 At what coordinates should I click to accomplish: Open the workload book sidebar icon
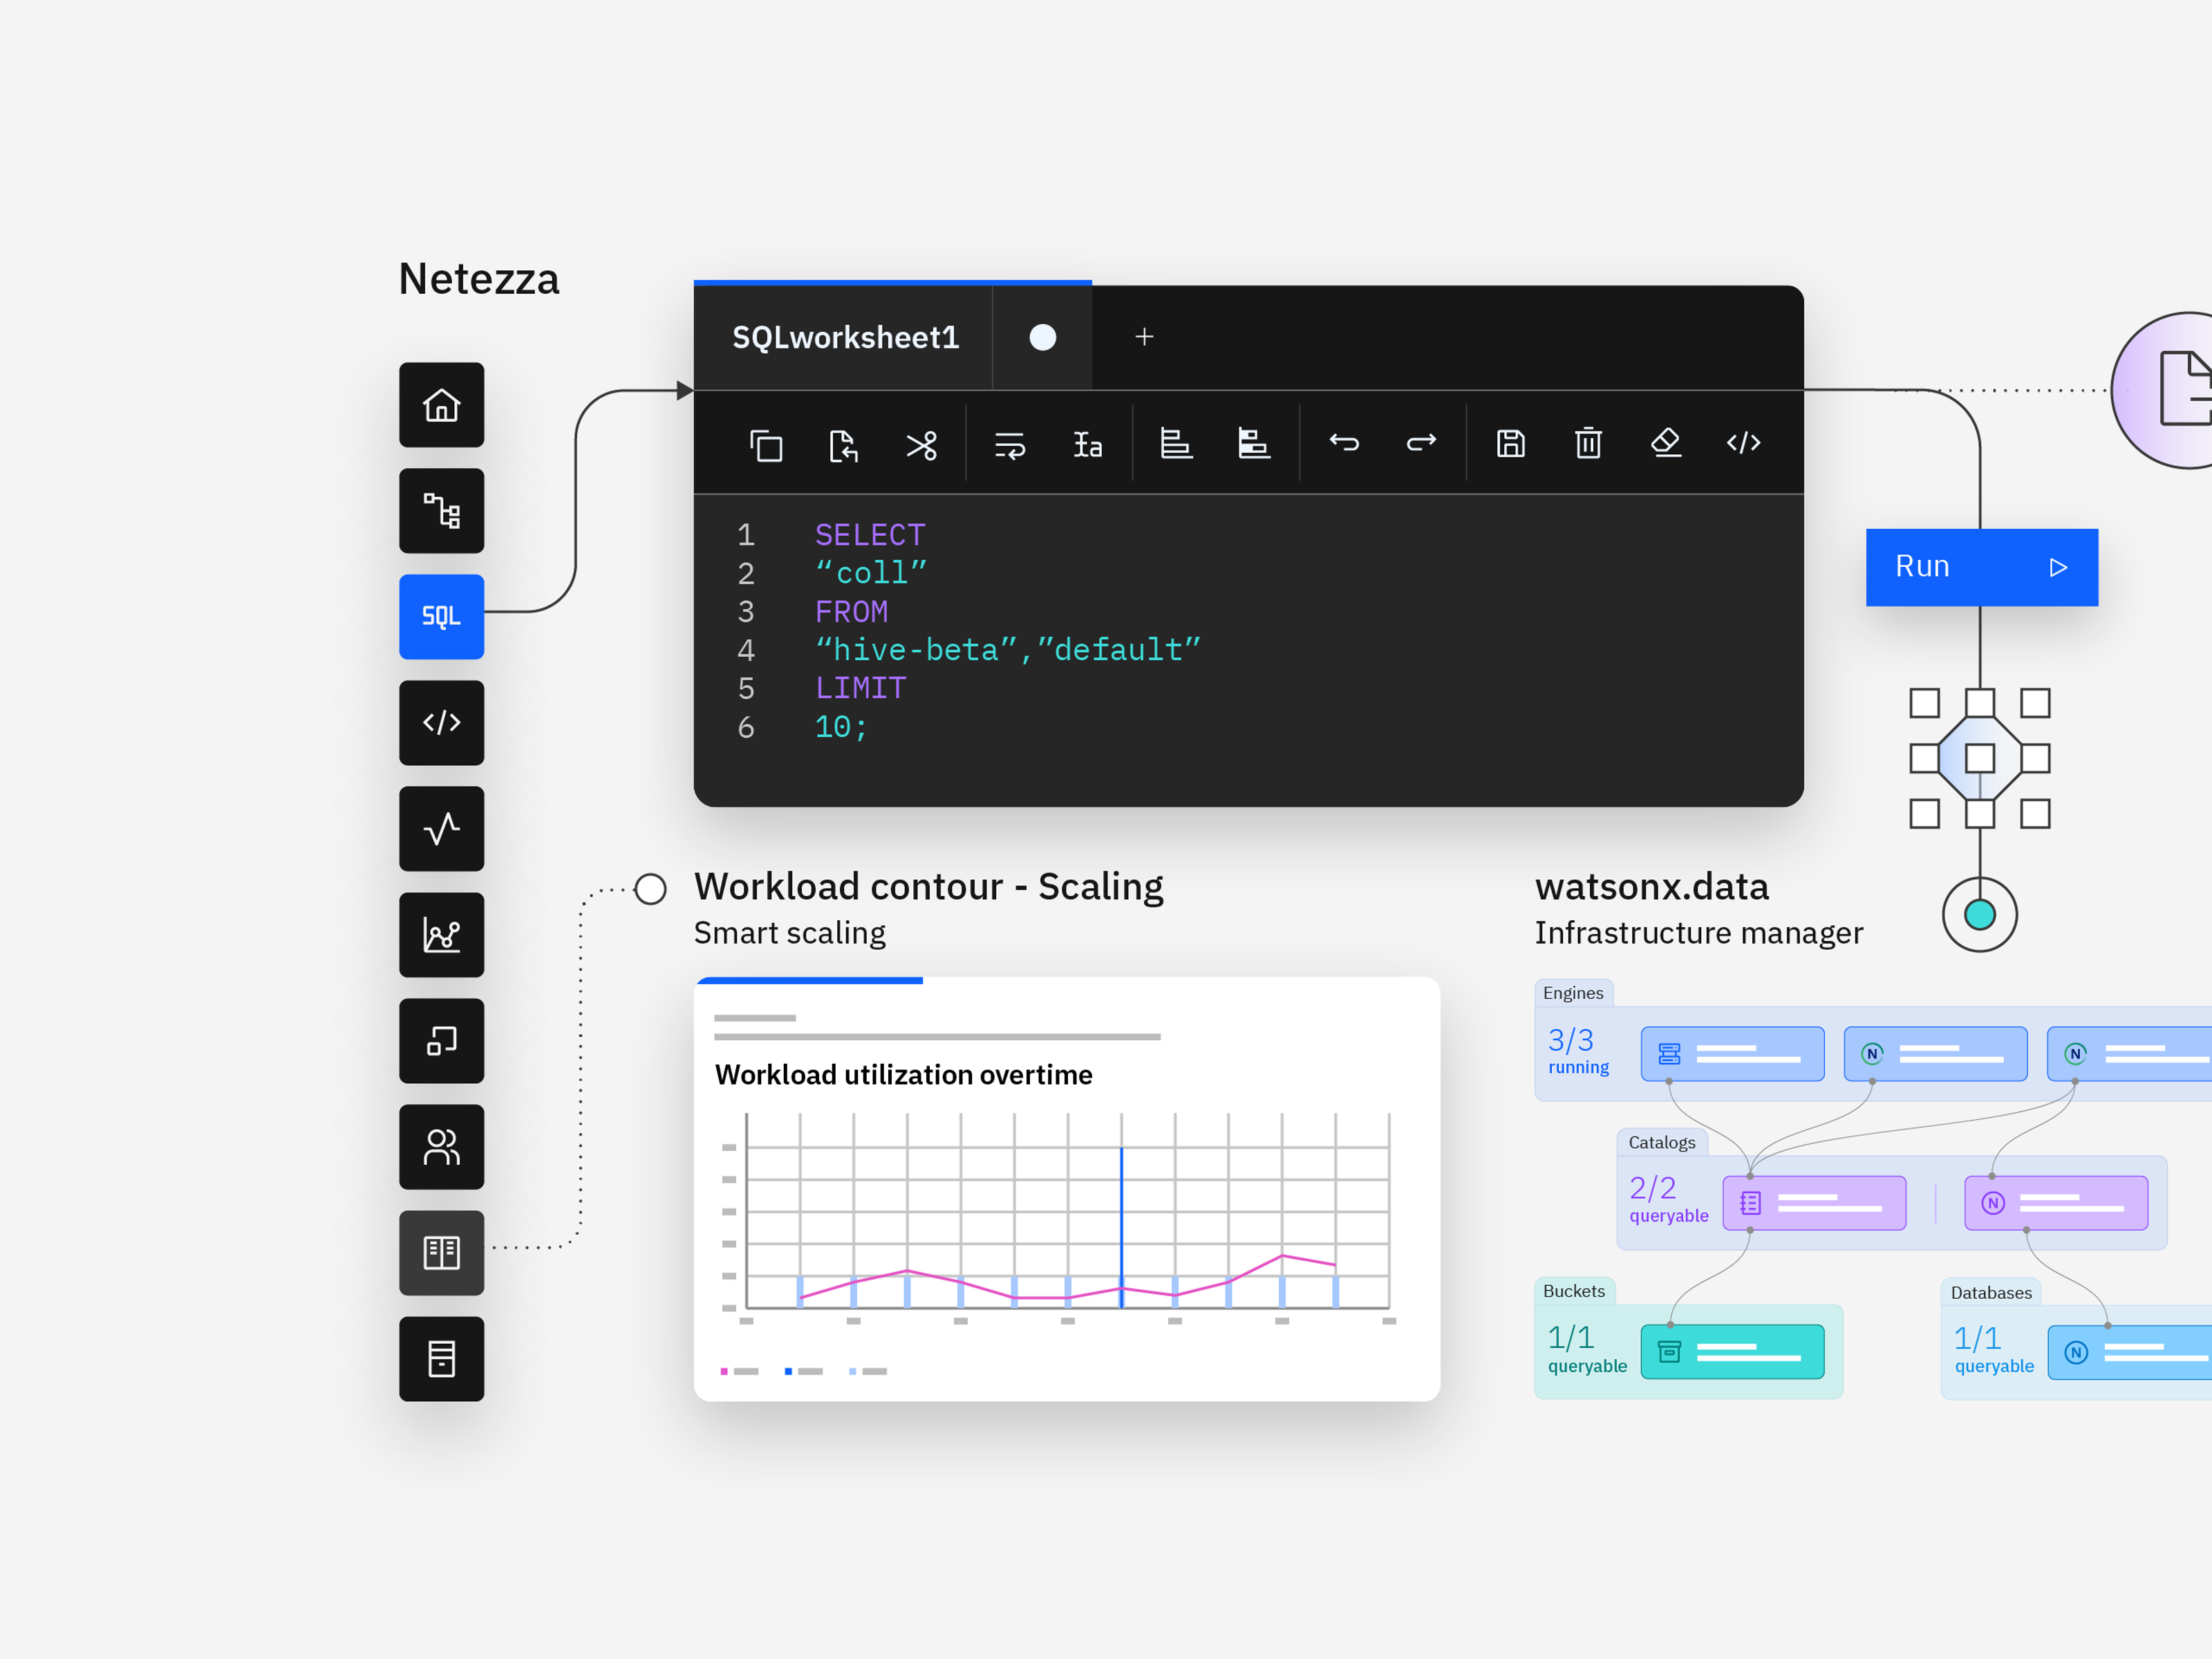pos(441,1253)
